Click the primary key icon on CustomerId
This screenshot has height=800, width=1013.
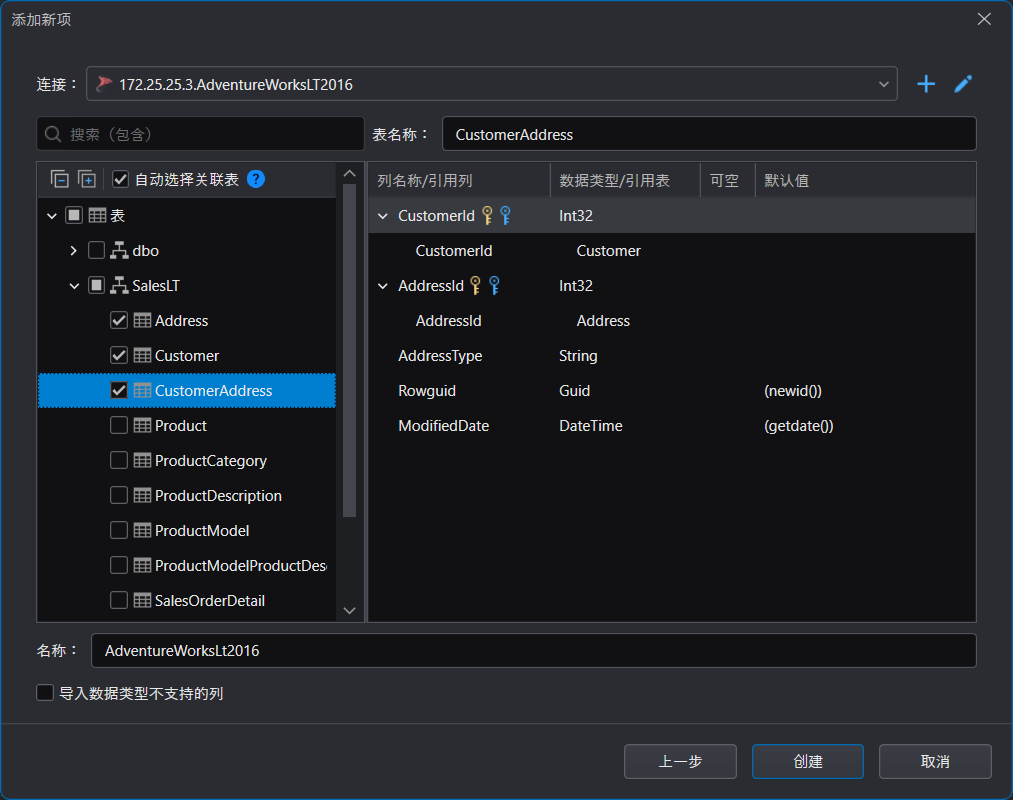(488, 215)
